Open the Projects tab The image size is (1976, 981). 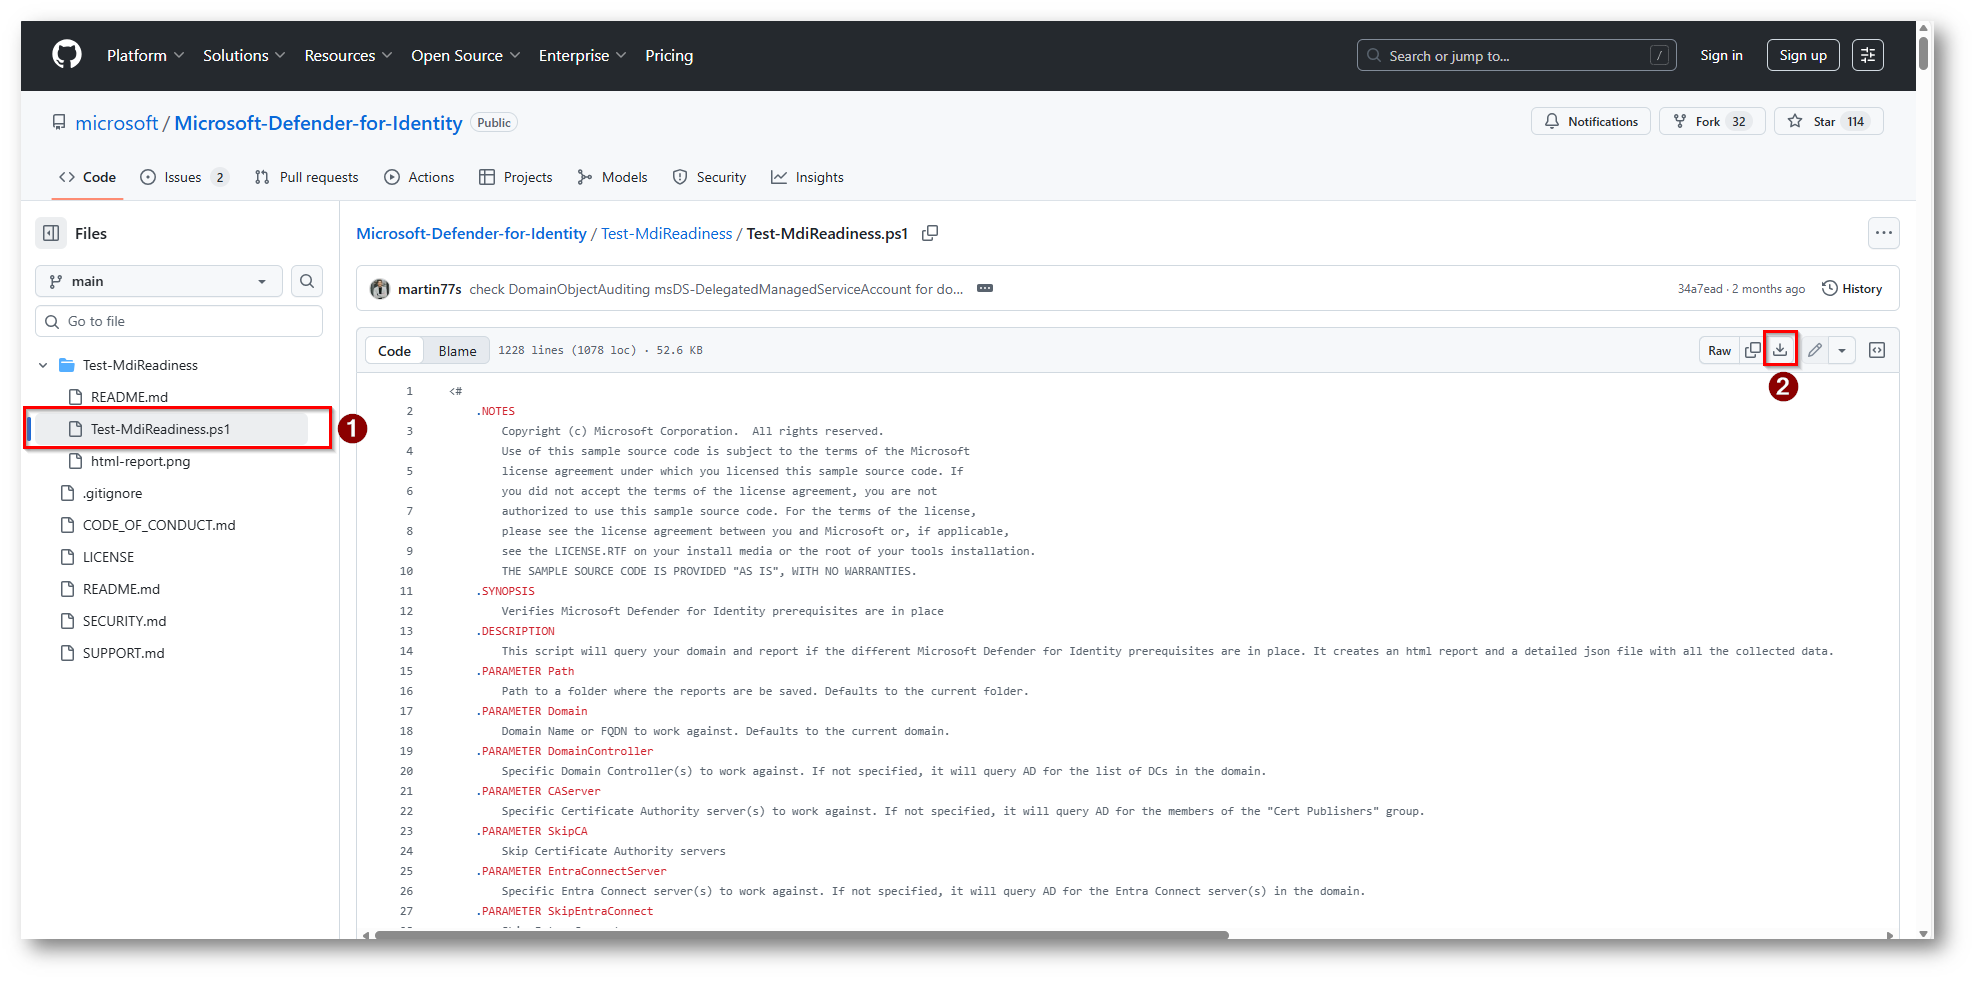[516, 177]
